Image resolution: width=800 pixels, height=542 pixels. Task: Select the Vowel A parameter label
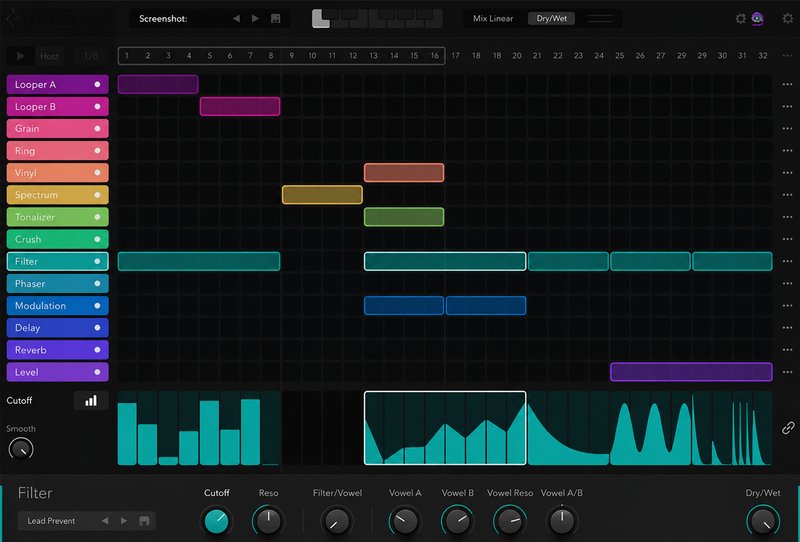[x=405, y=493]
